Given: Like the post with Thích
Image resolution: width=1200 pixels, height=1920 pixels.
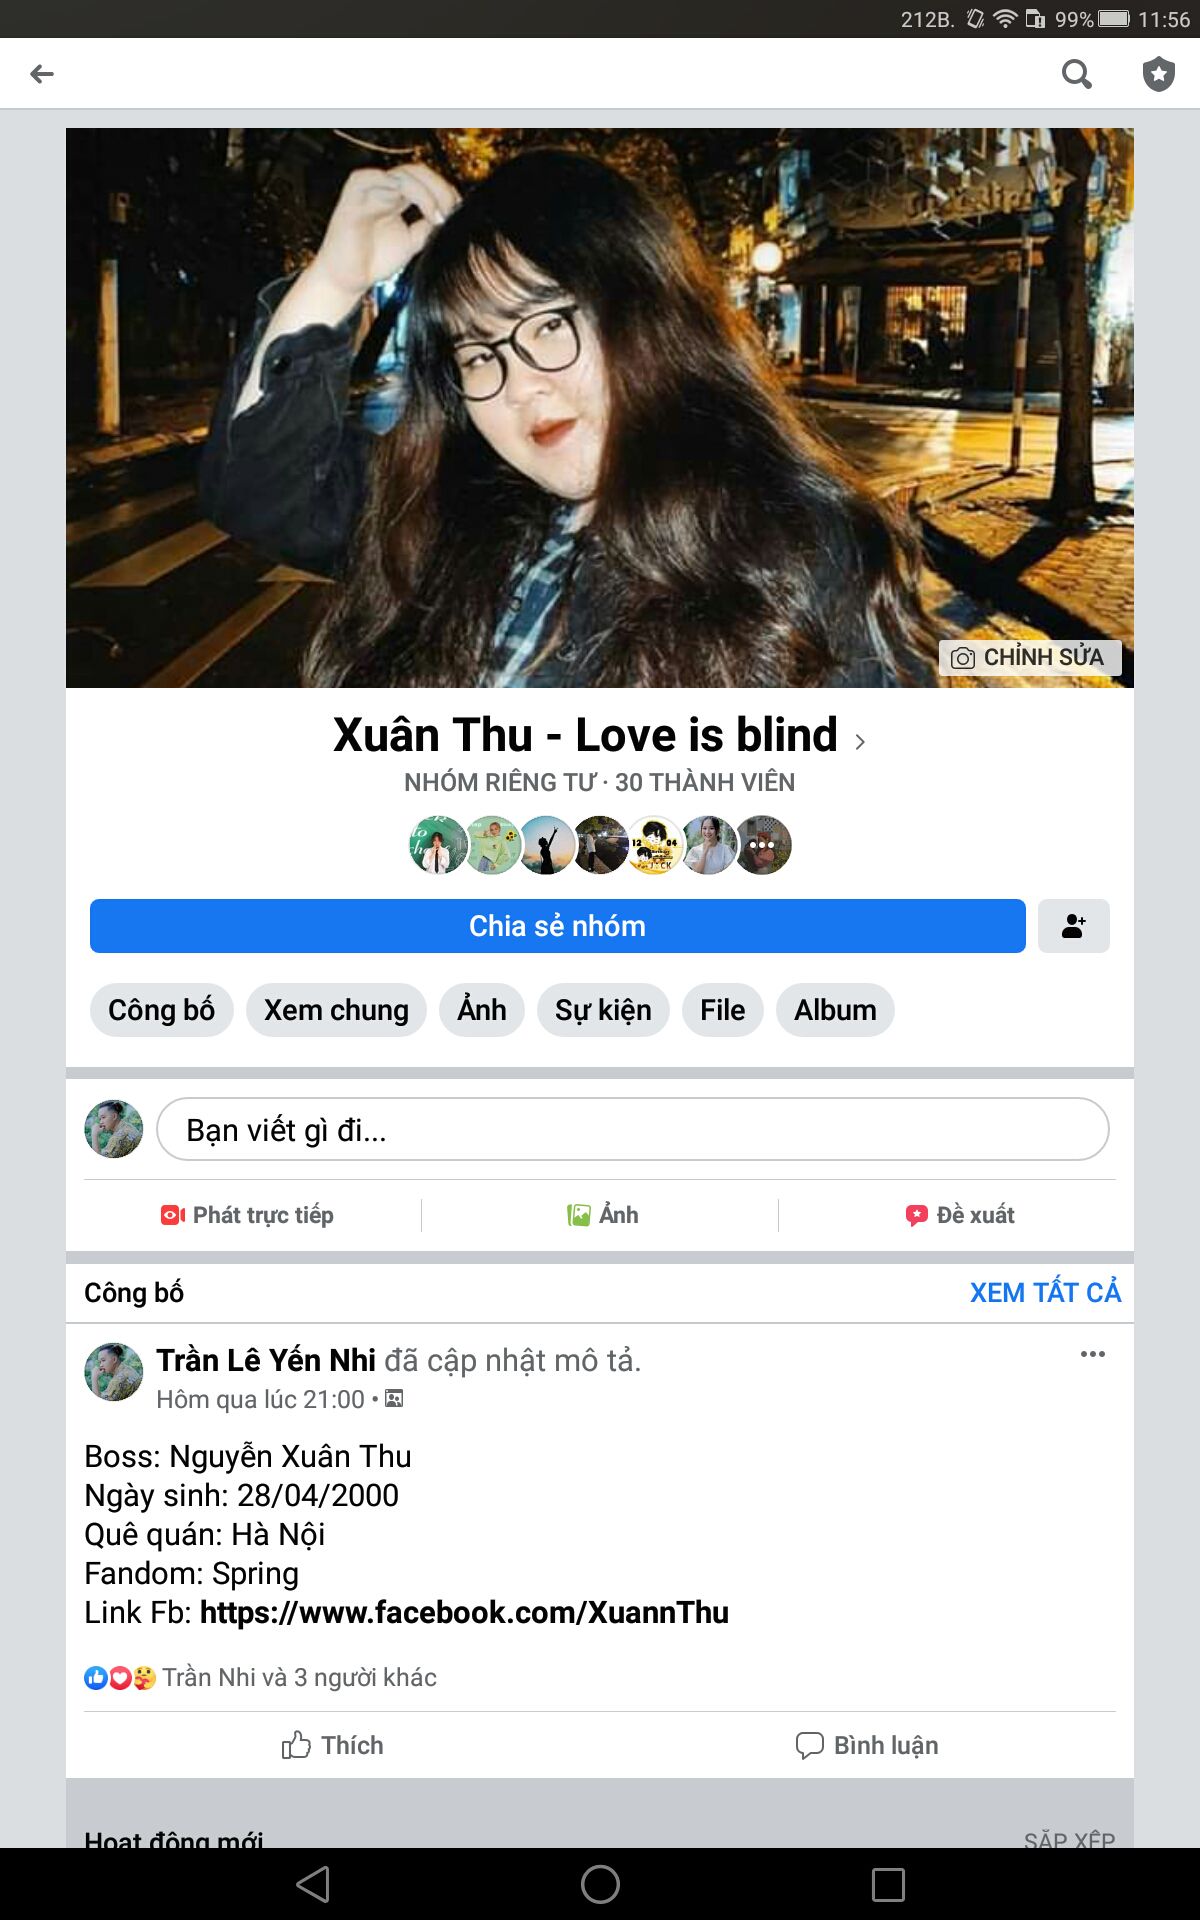Looking at the screenshot, I should tap(332, 1745).
